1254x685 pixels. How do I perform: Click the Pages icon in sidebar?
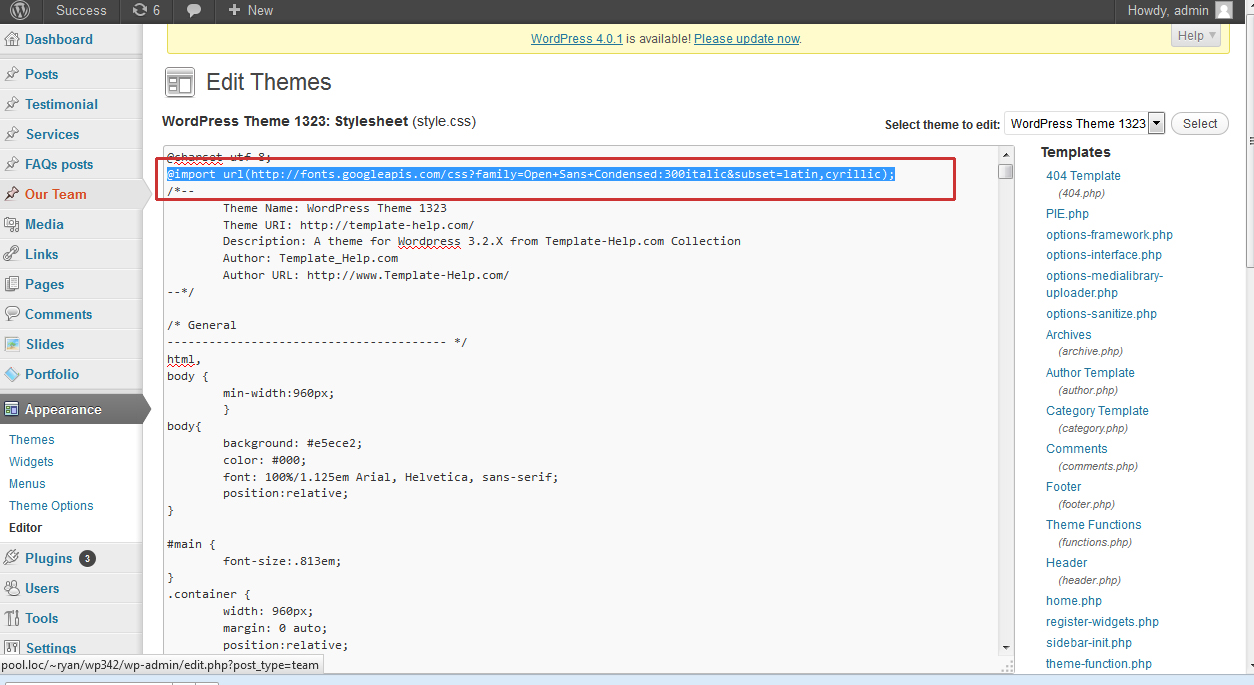pyautogui.click(x=12, y=284)
